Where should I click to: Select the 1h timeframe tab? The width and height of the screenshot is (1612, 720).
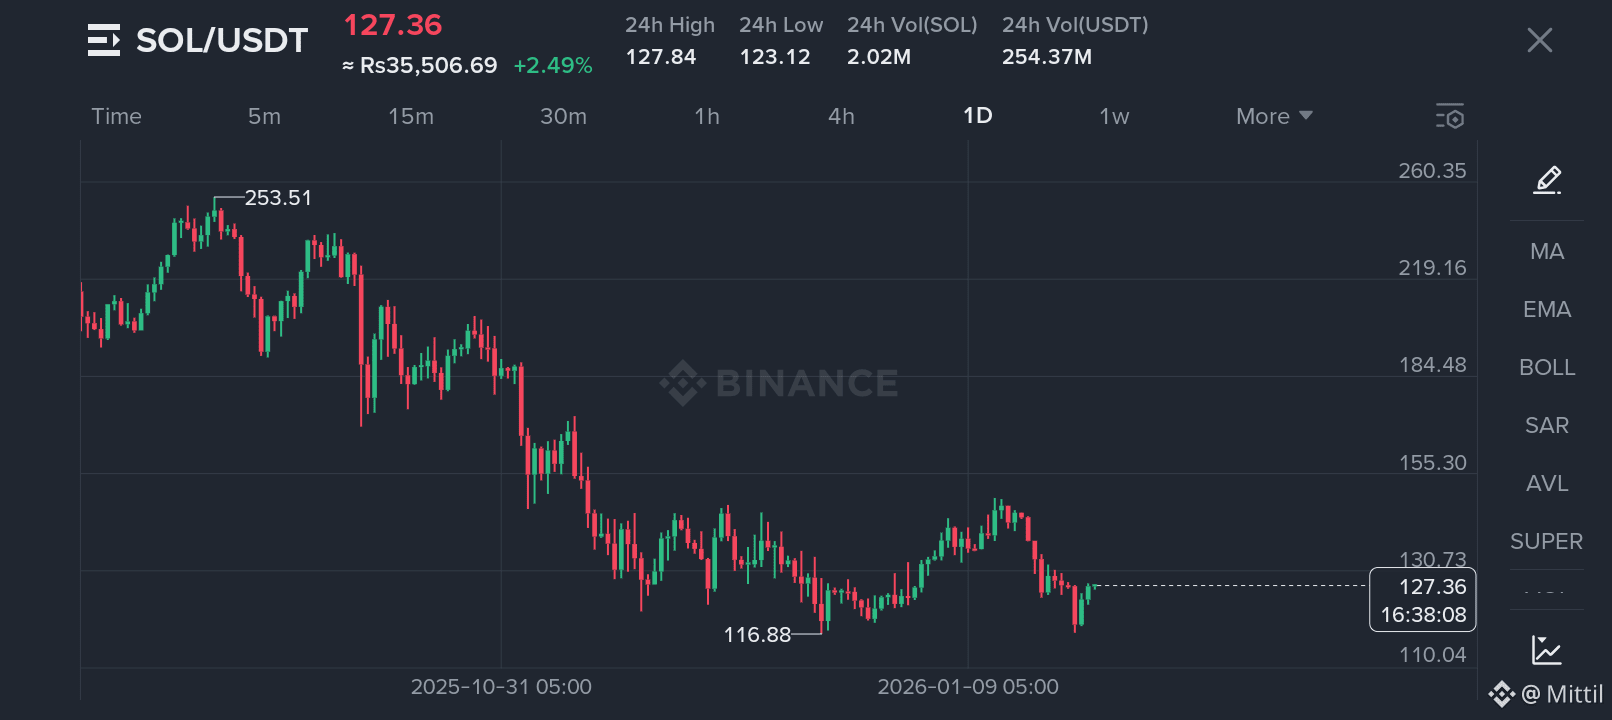(707, 116)
